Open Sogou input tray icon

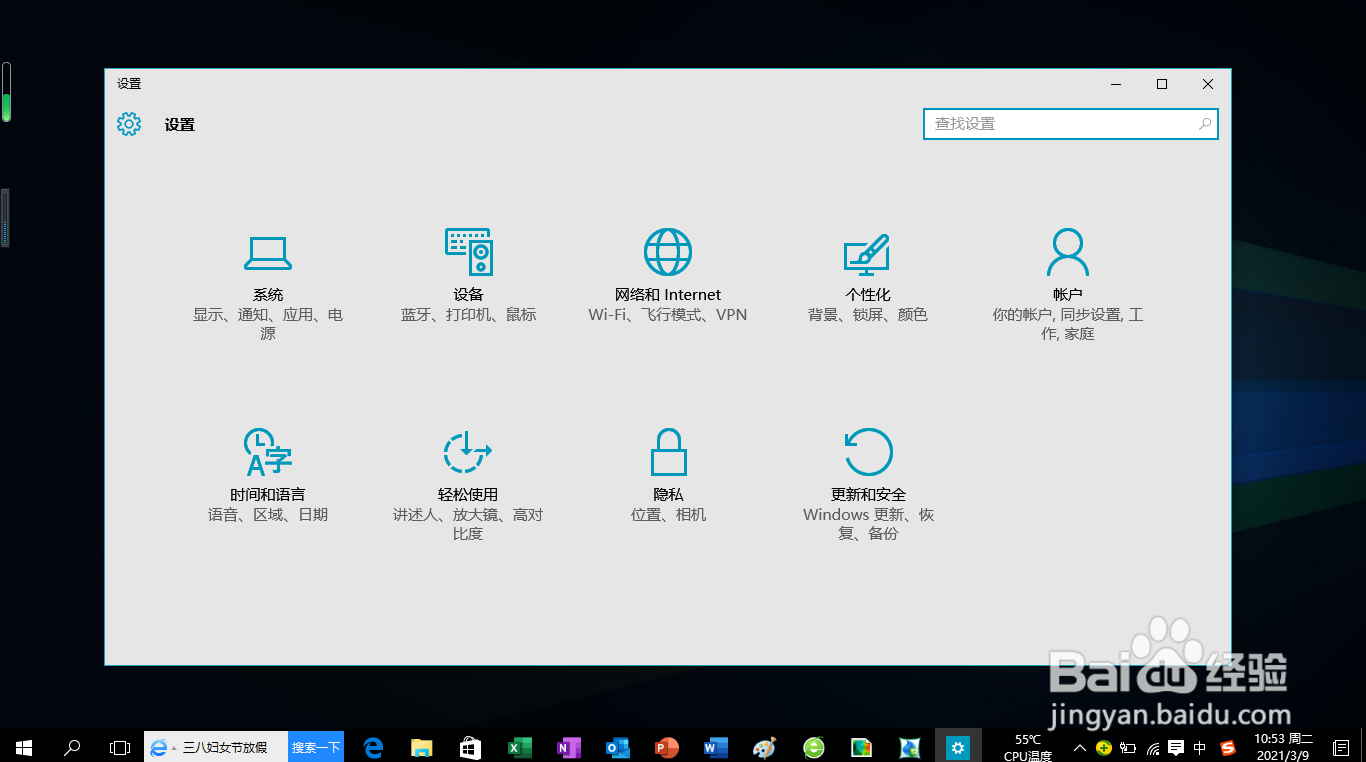tap(1227, 747)
